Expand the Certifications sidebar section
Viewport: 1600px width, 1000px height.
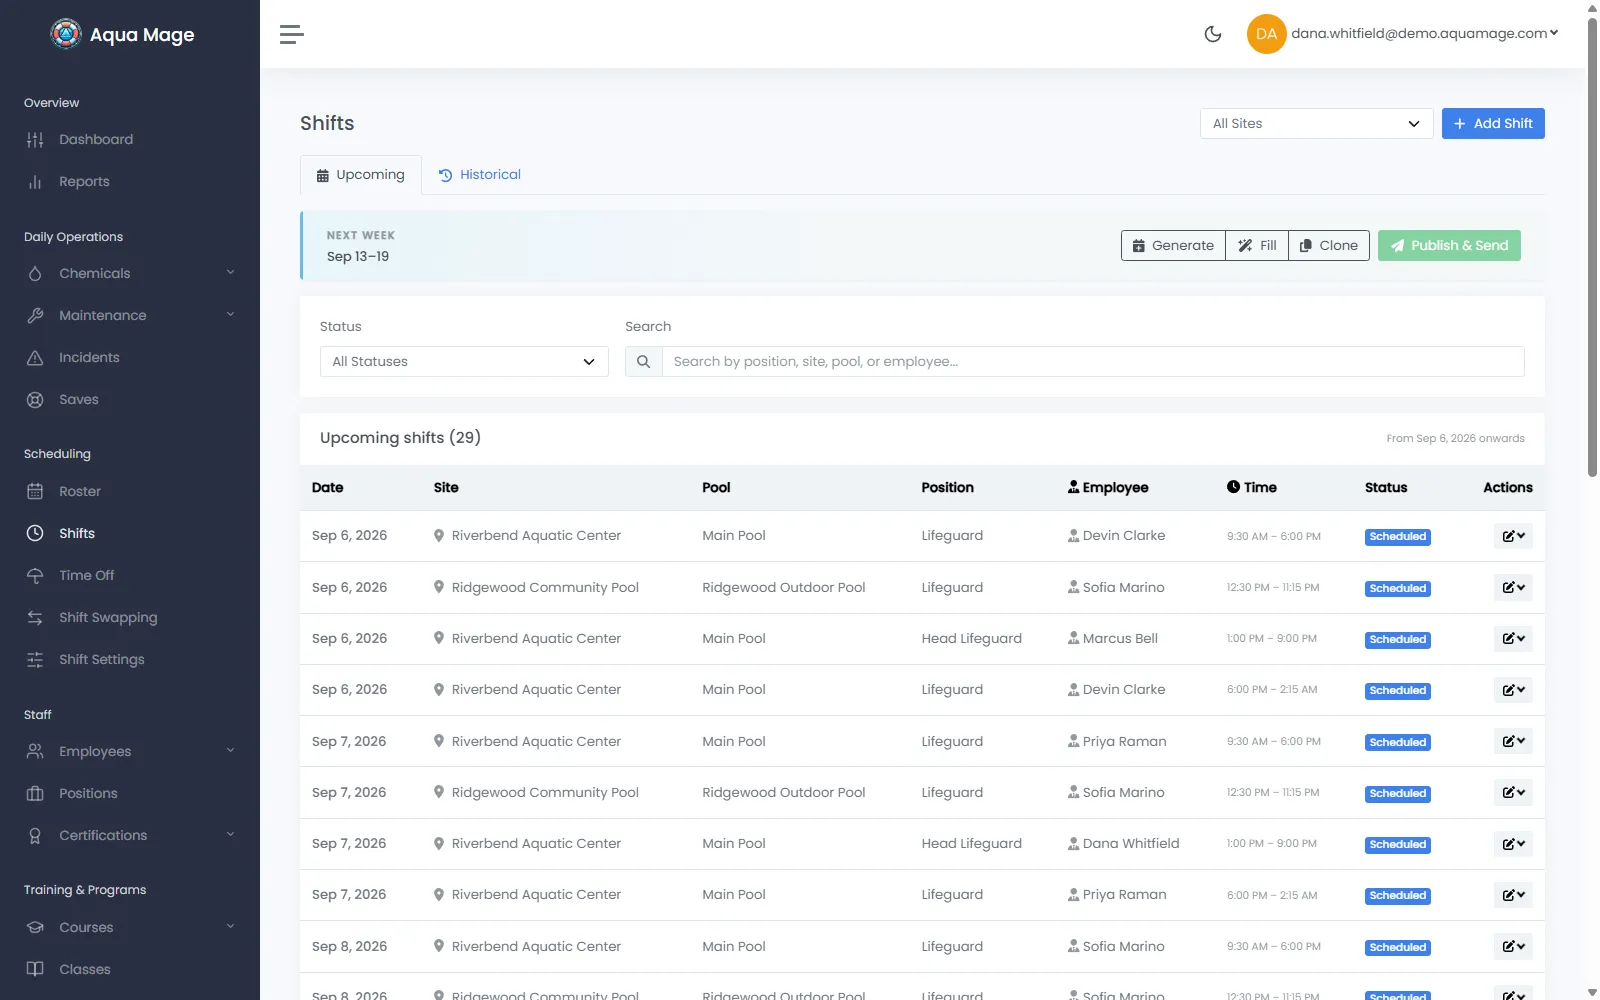point(130,836)
